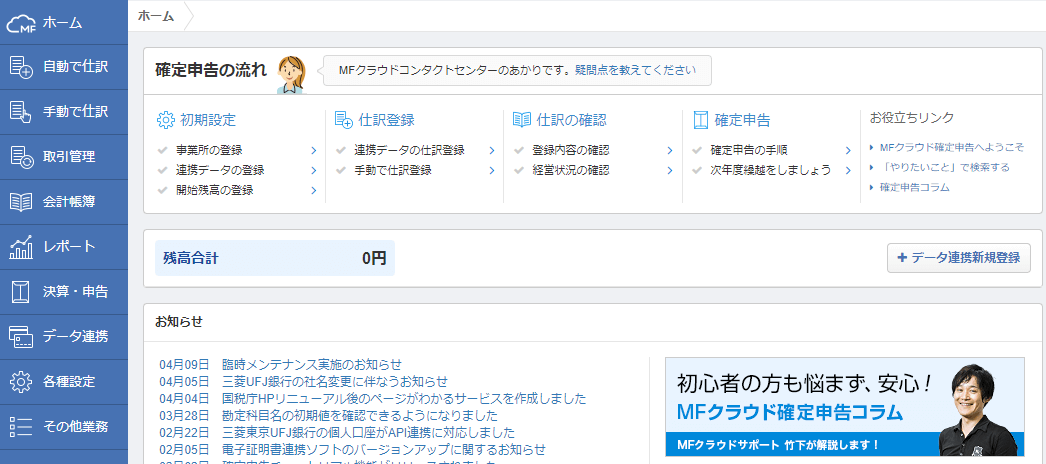This screenshot has height=464, width=1046.
Task: Click the 会計帳簿 book icon
Action: click(x=21, y=202)
